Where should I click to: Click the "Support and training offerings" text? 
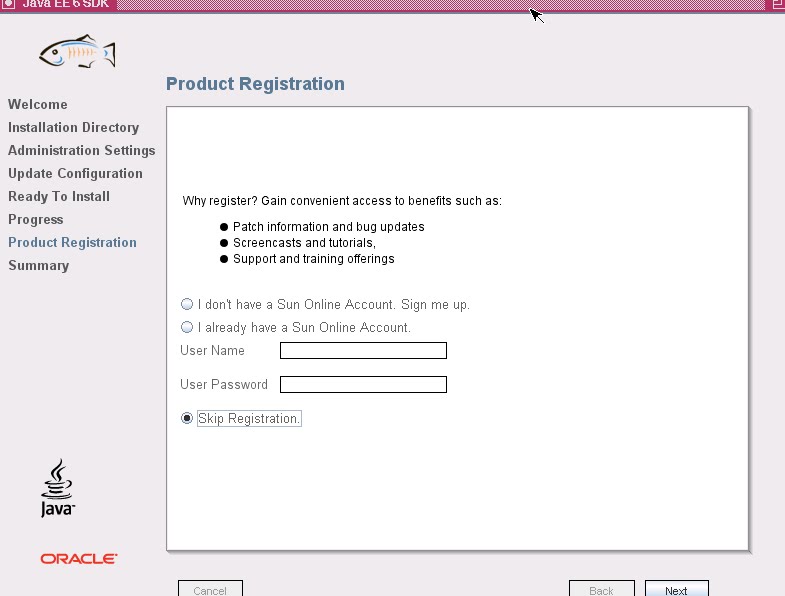coord(313,259)
